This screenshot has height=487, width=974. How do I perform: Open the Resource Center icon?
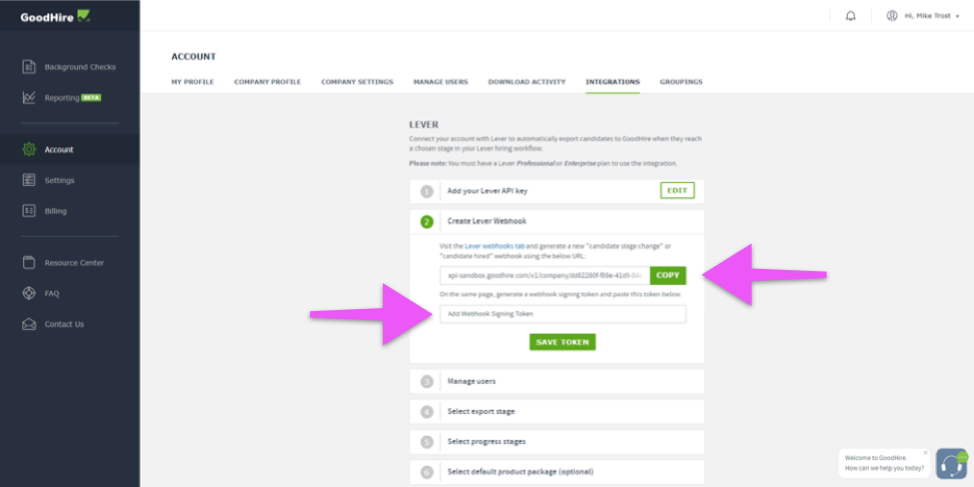(x=29, y=262)
